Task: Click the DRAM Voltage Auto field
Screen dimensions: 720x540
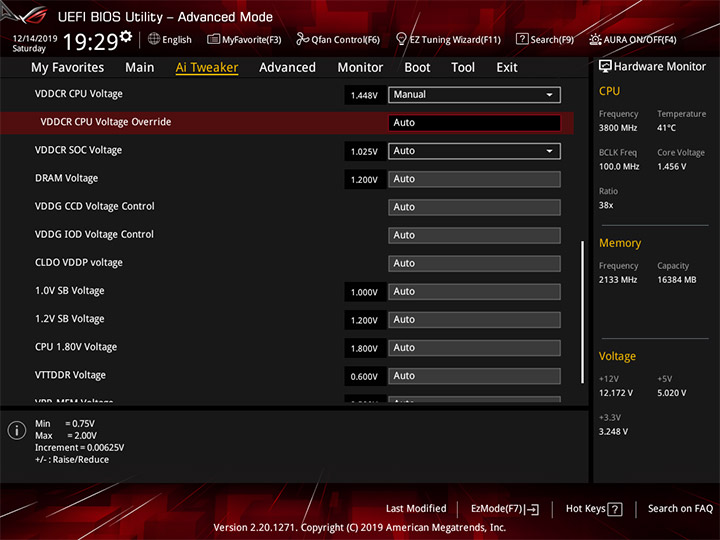Action: coord(474,179)
